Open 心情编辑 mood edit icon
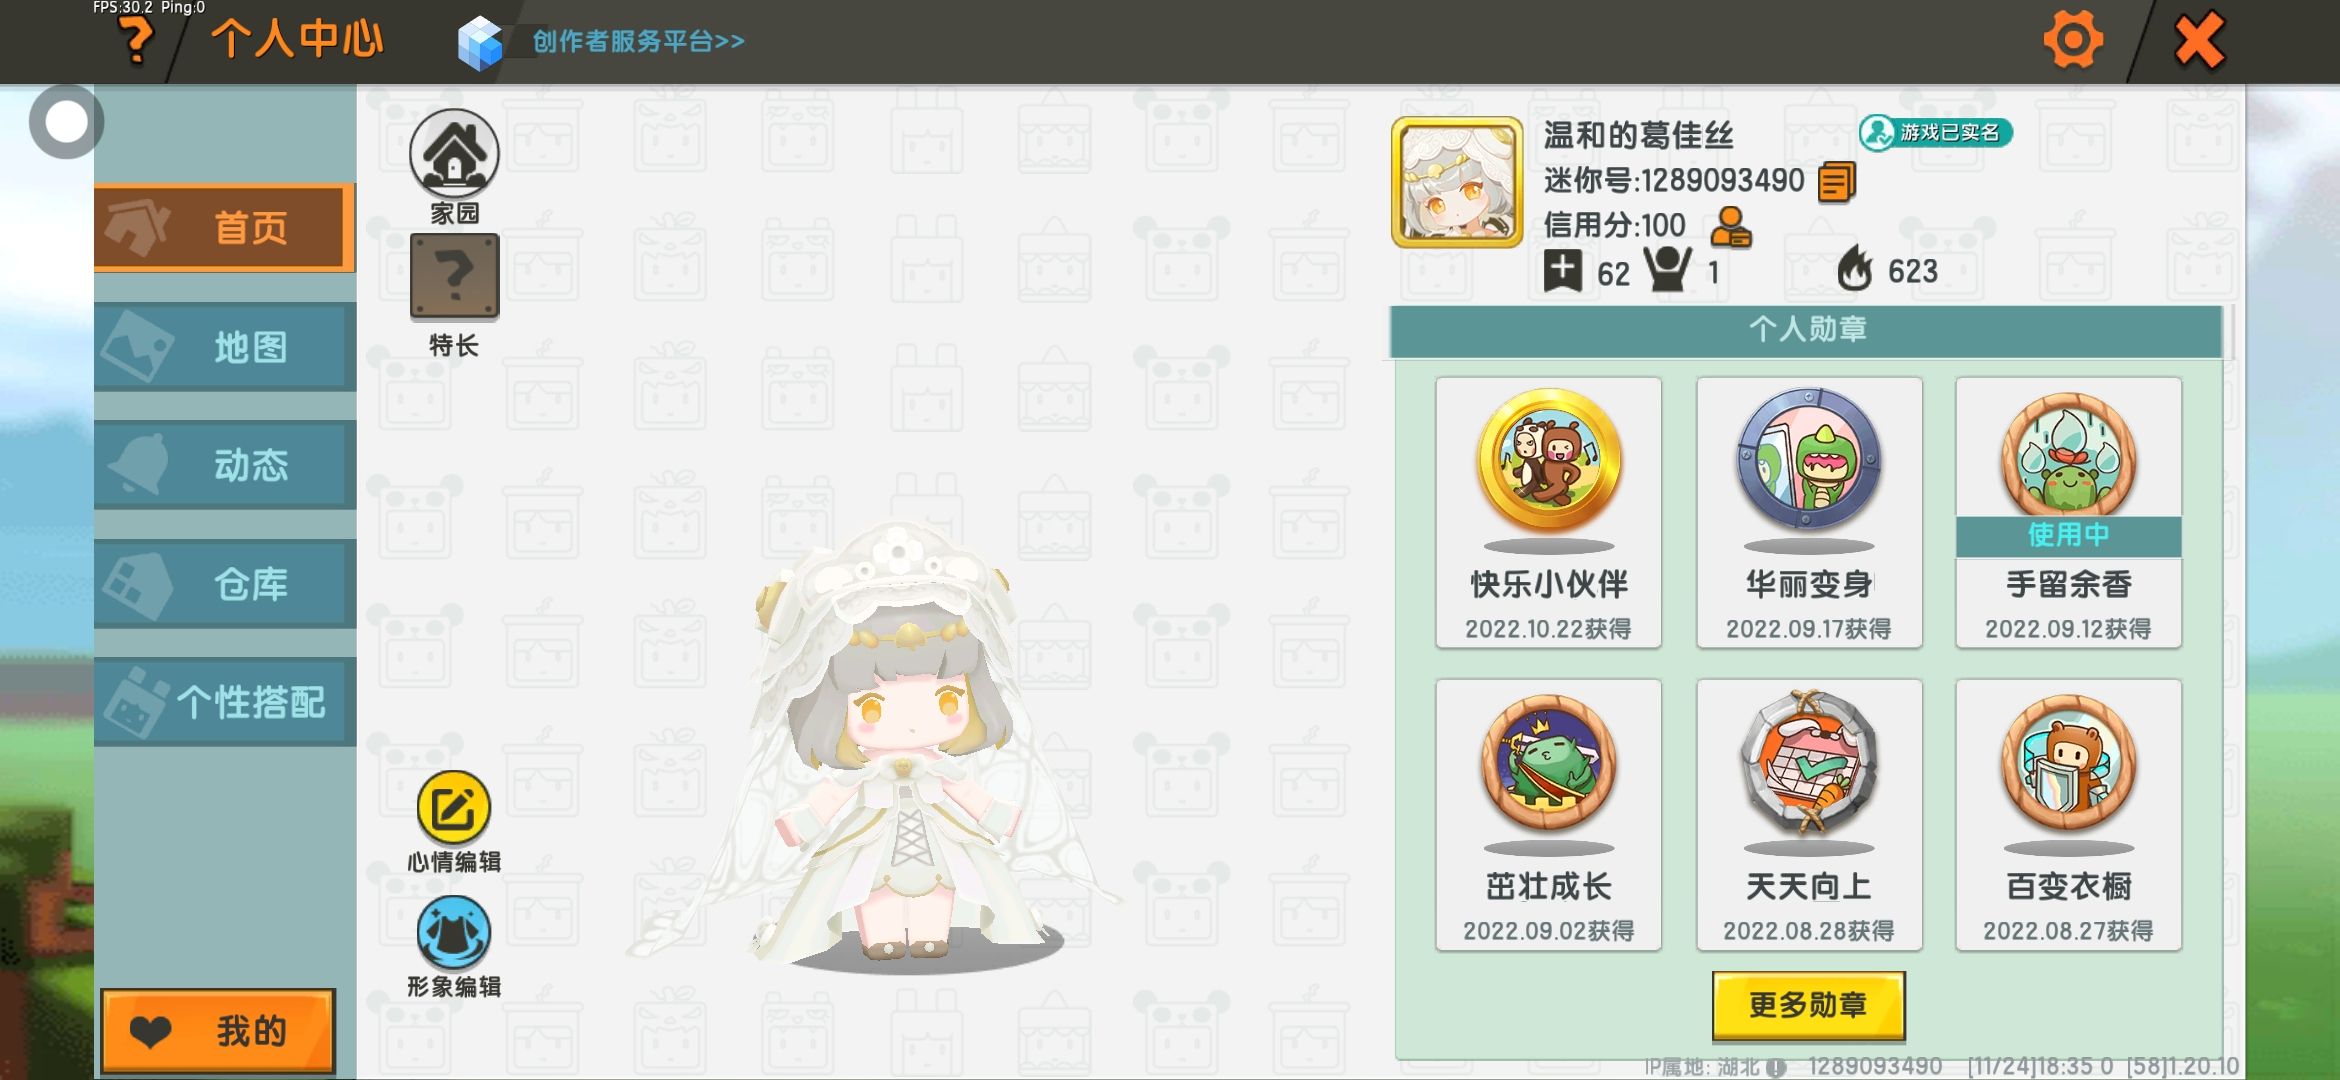This screenshot has height=1080, width=2340. tap(454, 807)
